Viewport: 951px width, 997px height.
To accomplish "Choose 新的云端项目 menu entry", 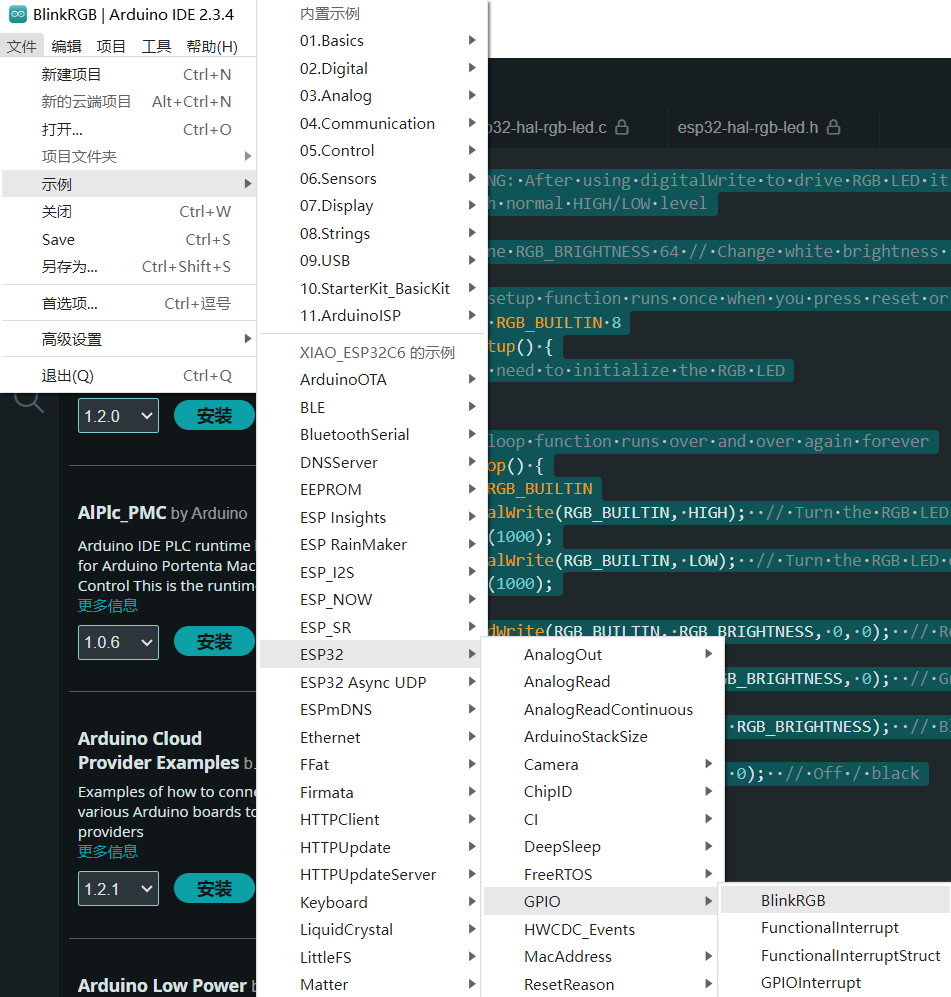I will tap(129, 102).
